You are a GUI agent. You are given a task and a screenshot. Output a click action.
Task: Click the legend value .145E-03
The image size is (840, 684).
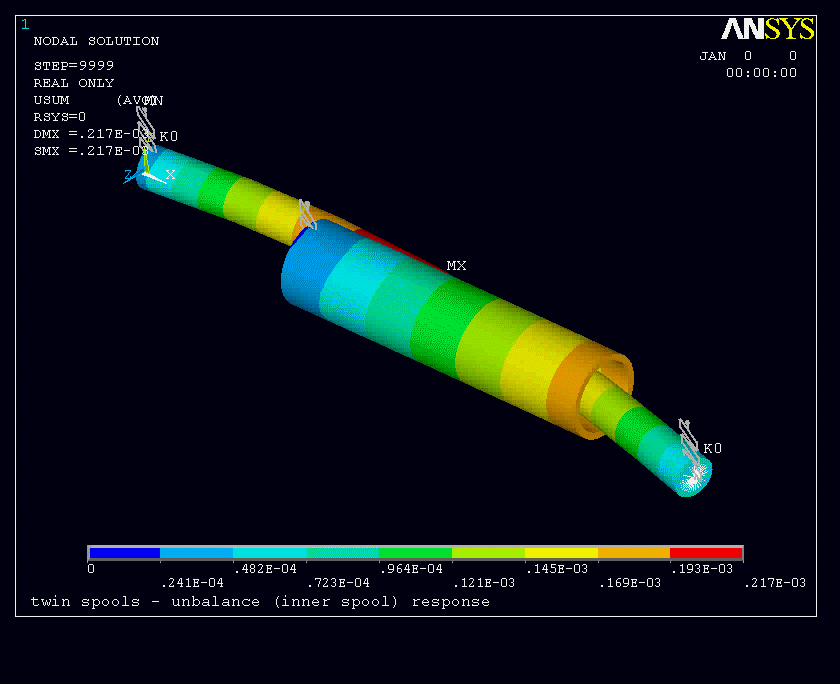click(x=557, y=569)
